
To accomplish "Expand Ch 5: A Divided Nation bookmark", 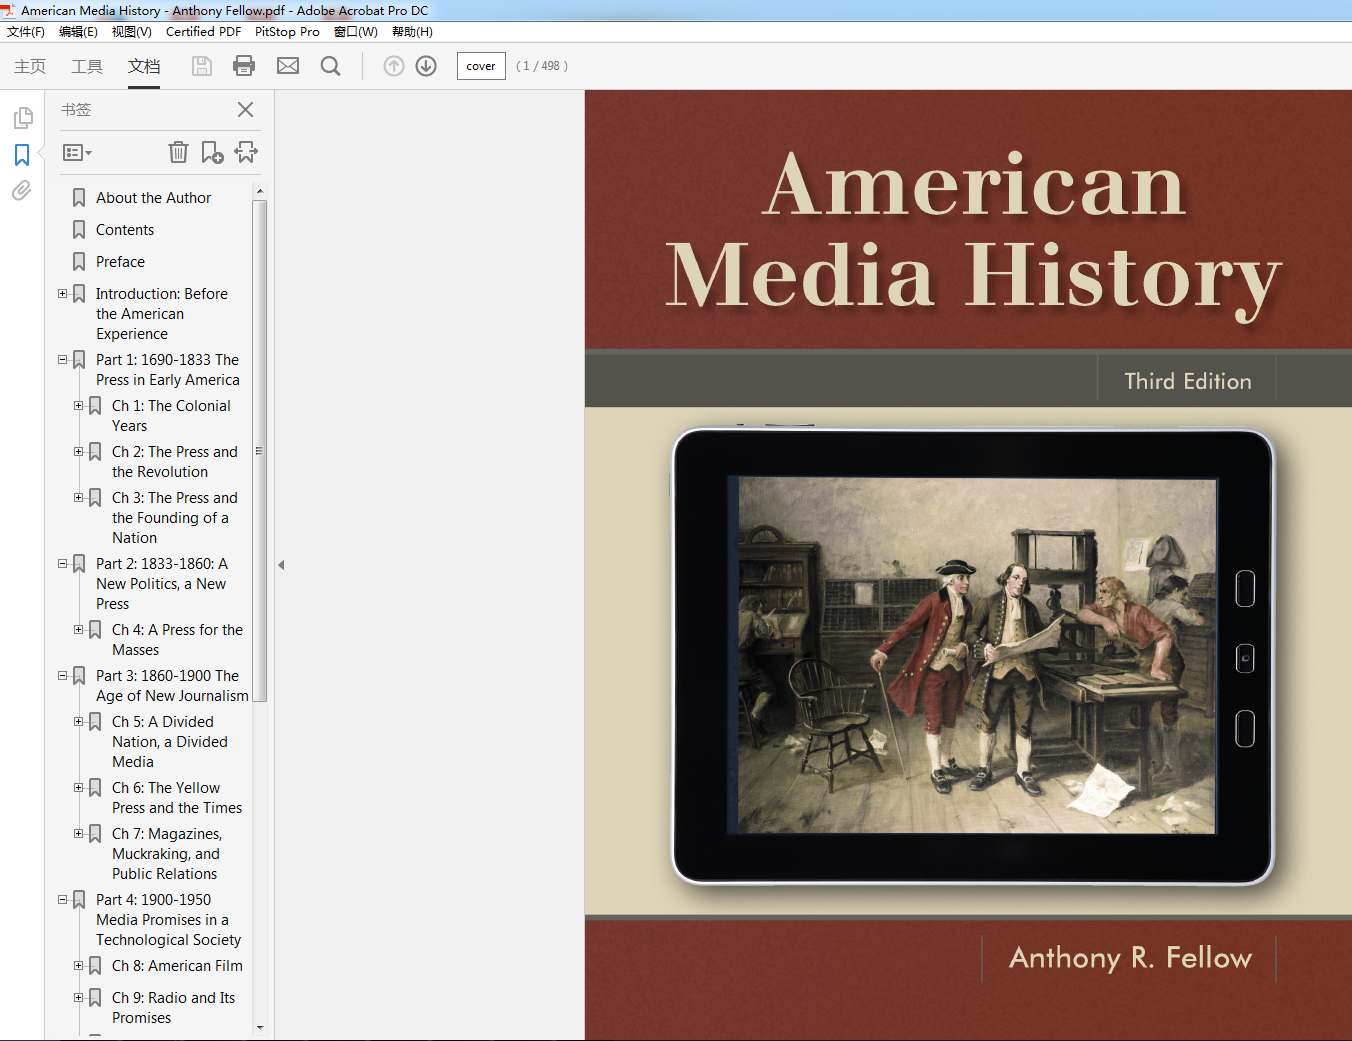I will click(78, 722).
